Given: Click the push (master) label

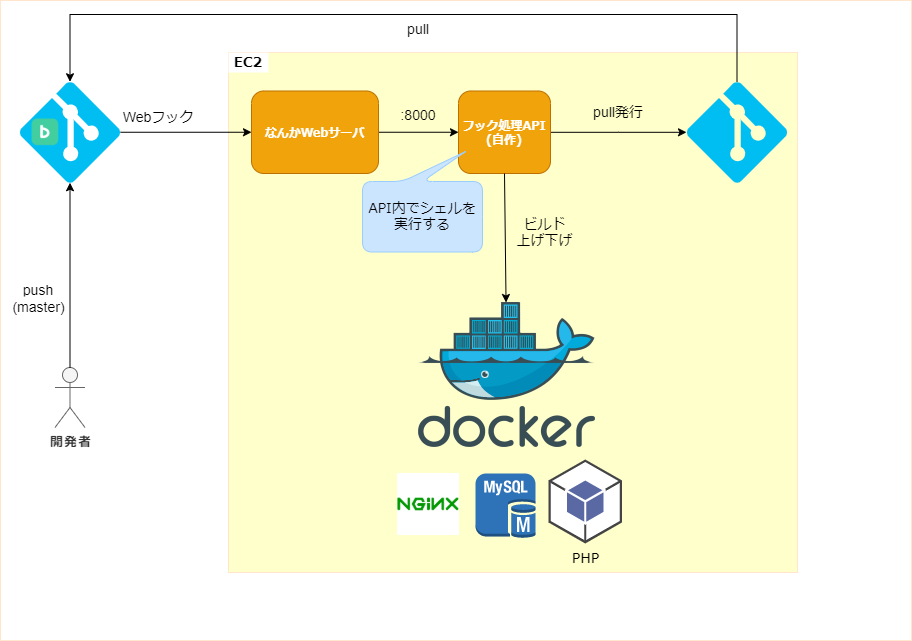Looking at the screenshot, I should [x=37, y=298].
